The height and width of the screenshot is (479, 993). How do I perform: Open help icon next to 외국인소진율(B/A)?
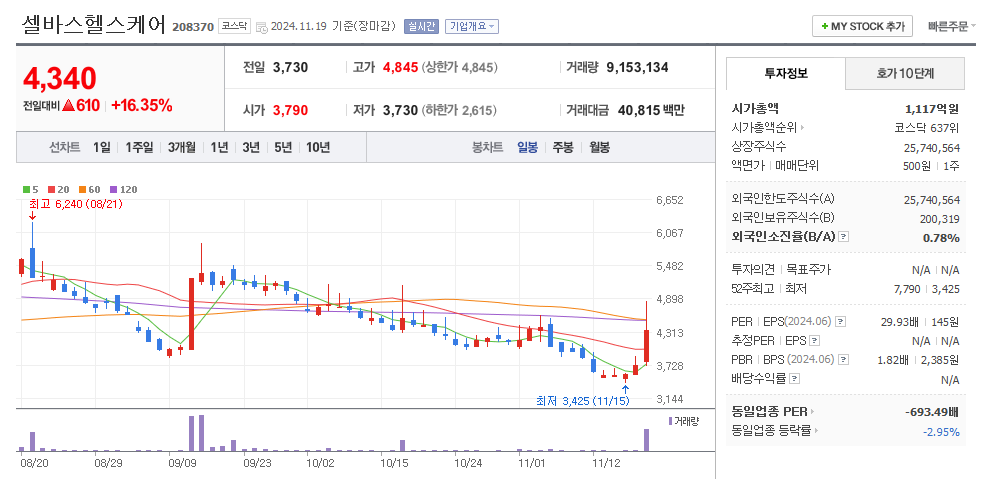point(844,237)
